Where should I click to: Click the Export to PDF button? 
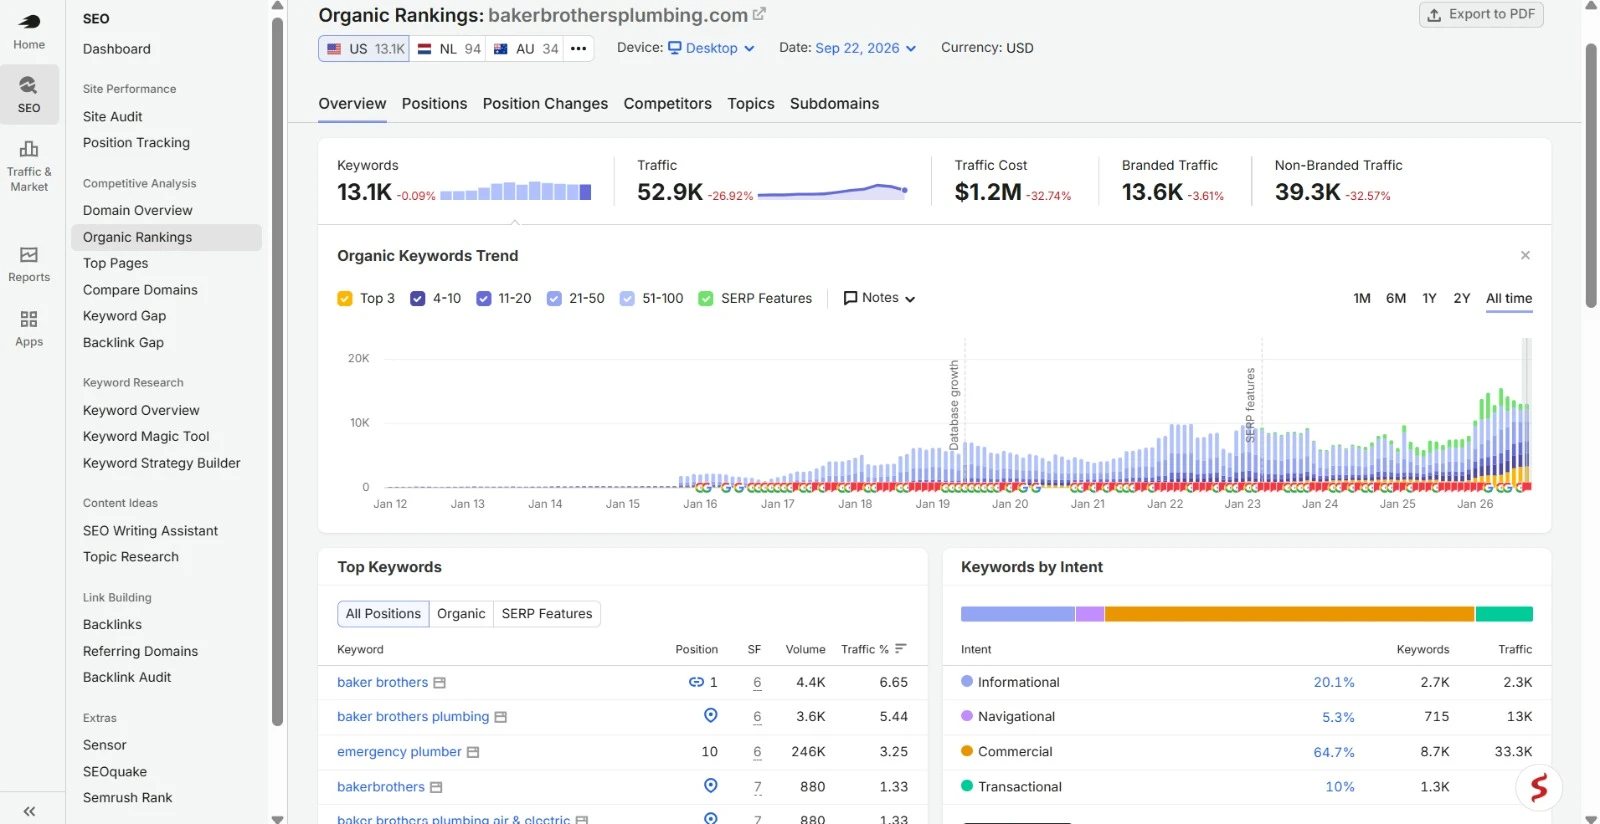(1481, 14)
